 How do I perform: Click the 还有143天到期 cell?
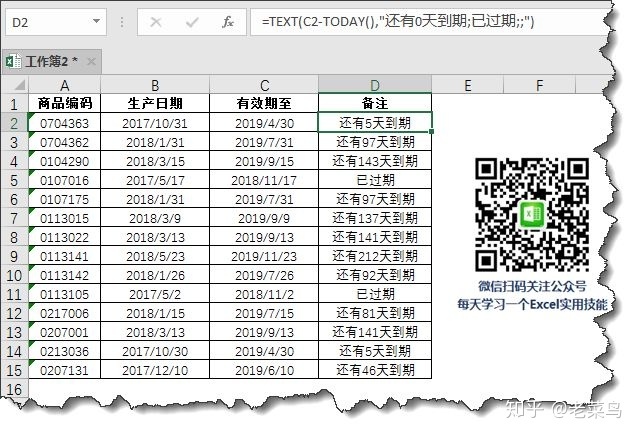(x=375, y=161)
